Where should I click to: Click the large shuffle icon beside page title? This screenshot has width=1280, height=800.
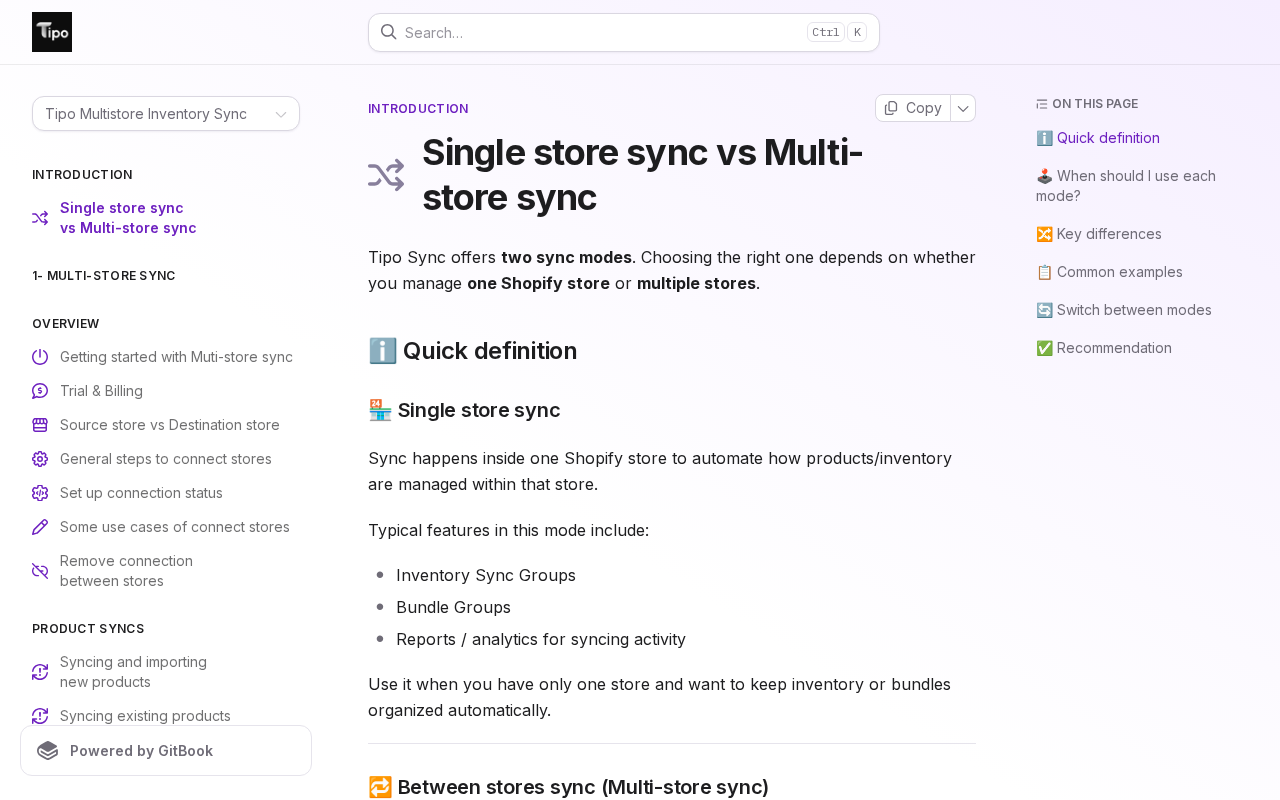coord(386,175)
